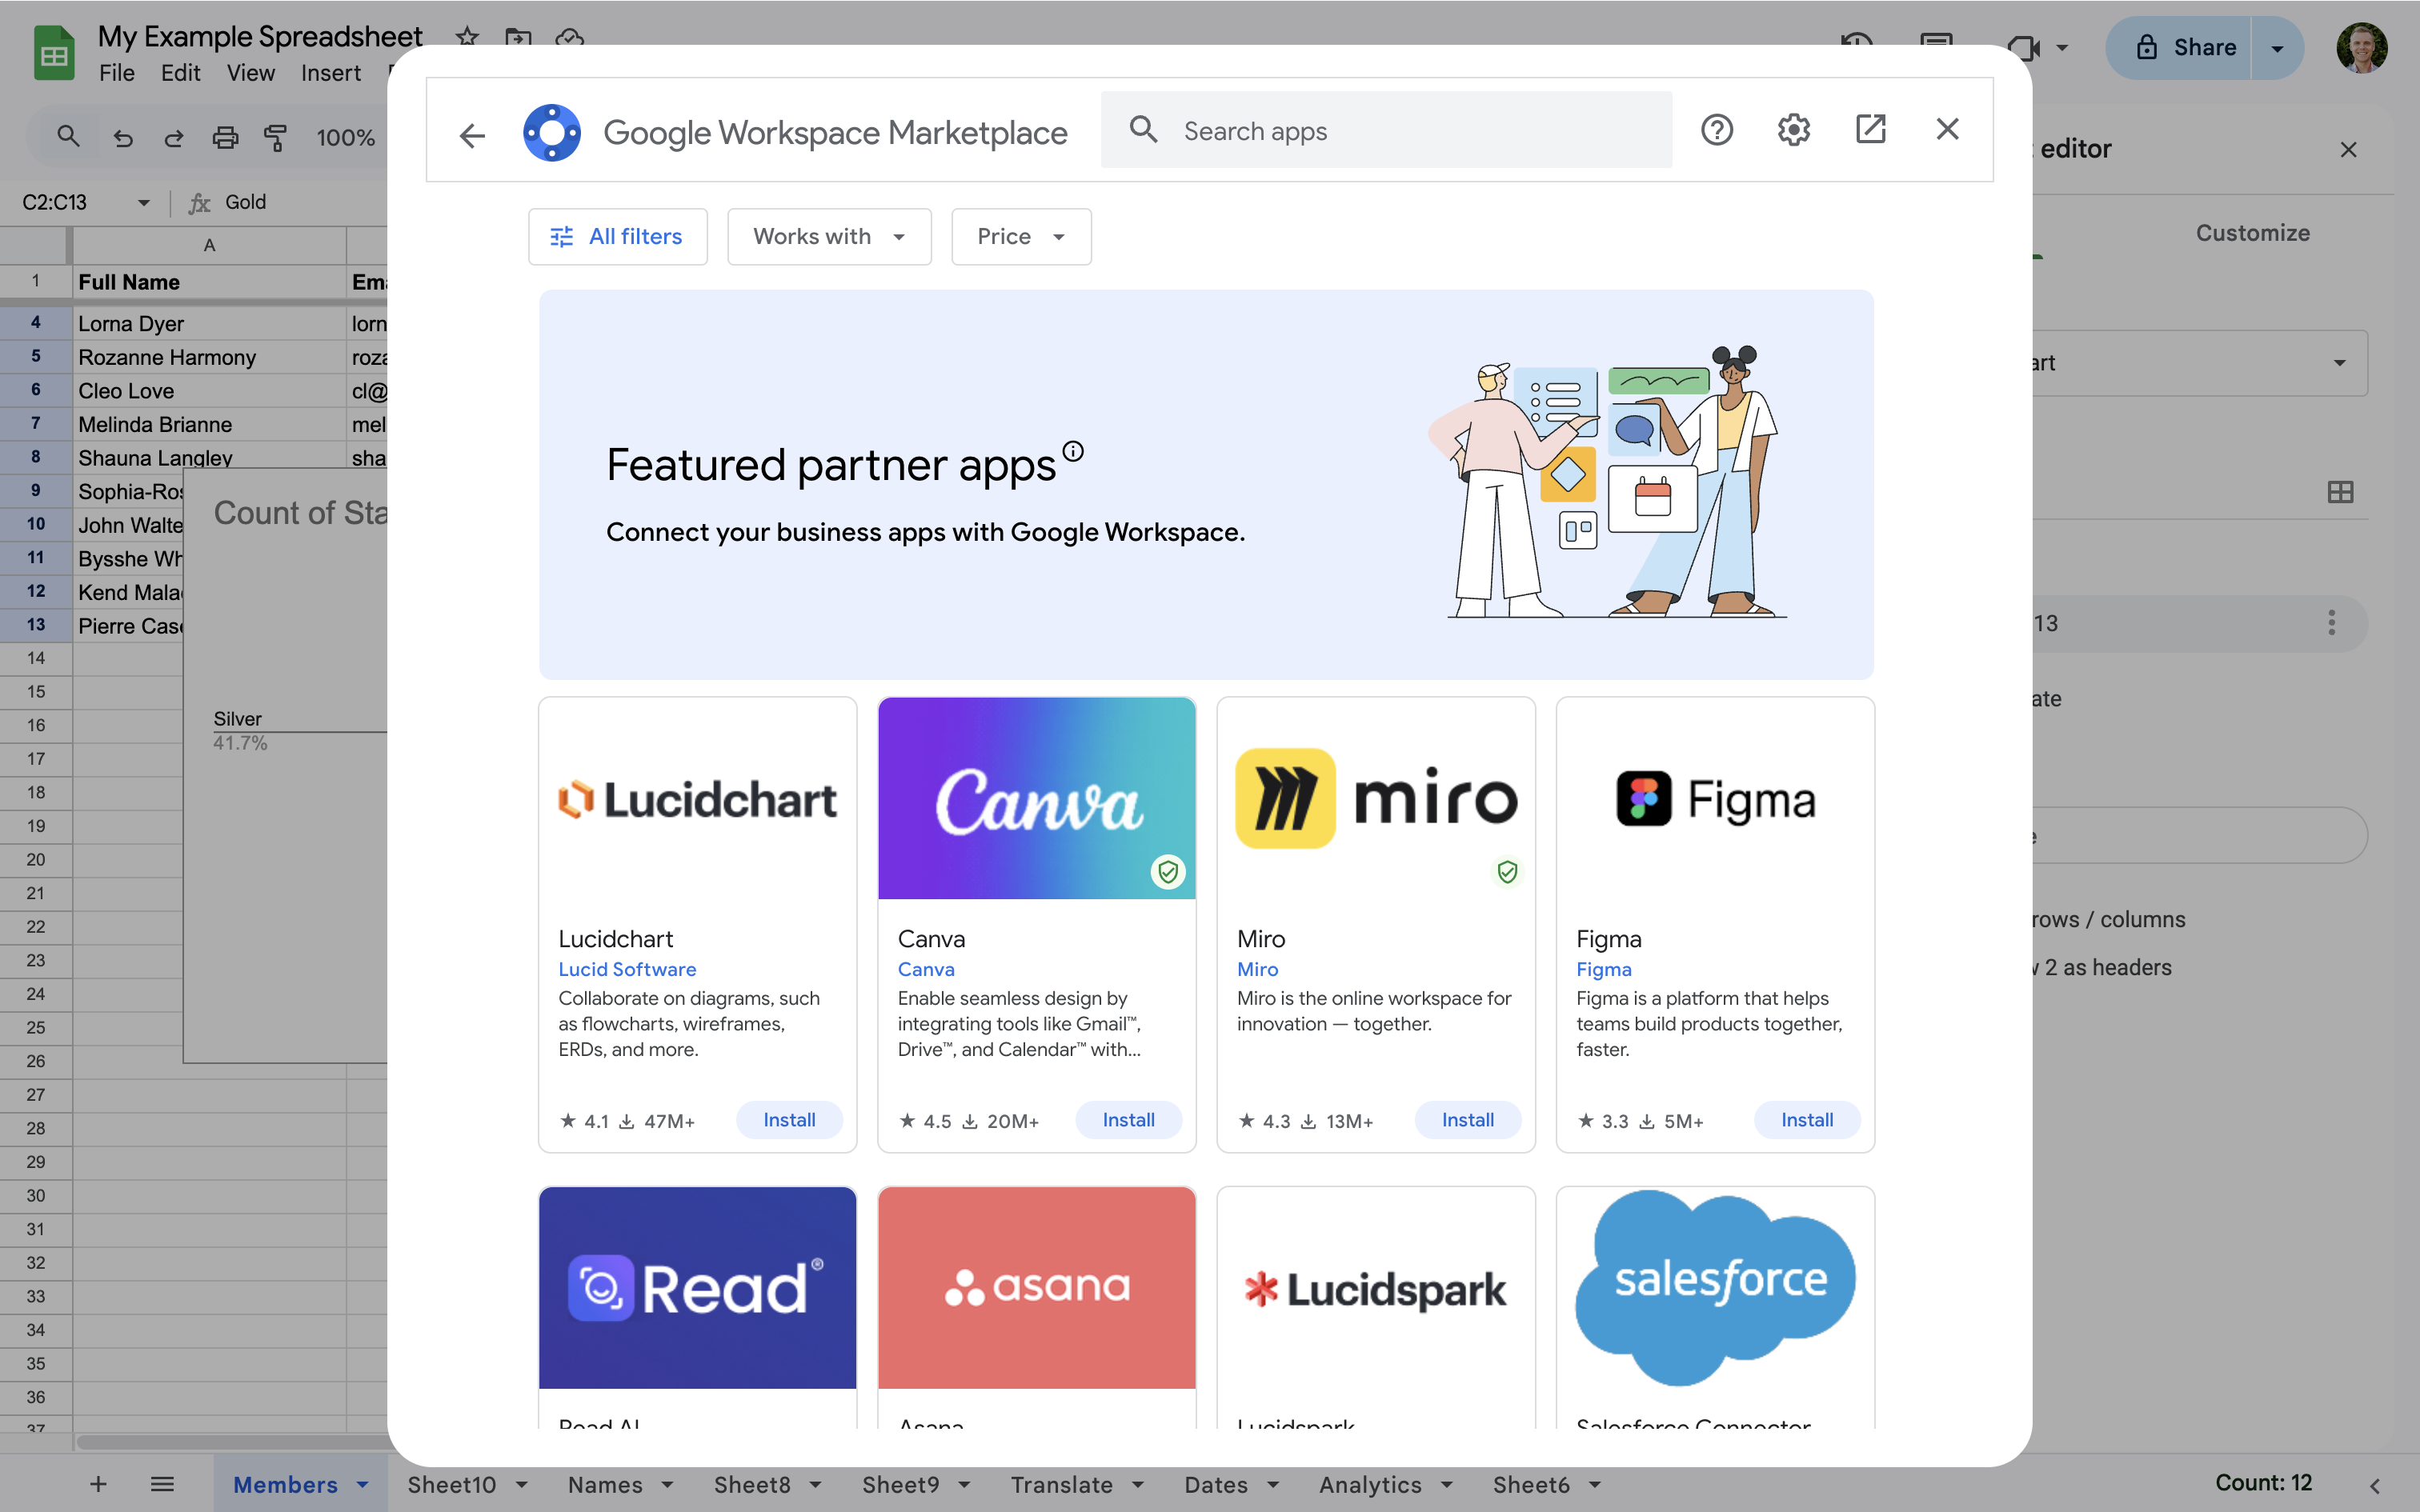
Task: Go back in the Marketplace dialog
Action: [x=472, y=133]
